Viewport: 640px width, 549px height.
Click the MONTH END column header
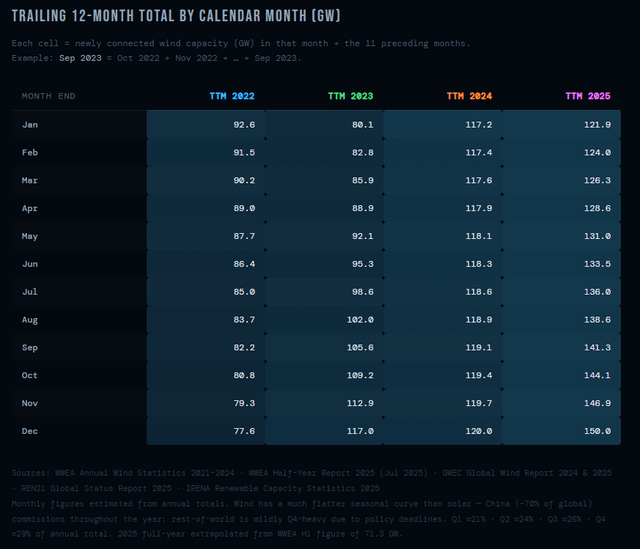pos(49,96)
